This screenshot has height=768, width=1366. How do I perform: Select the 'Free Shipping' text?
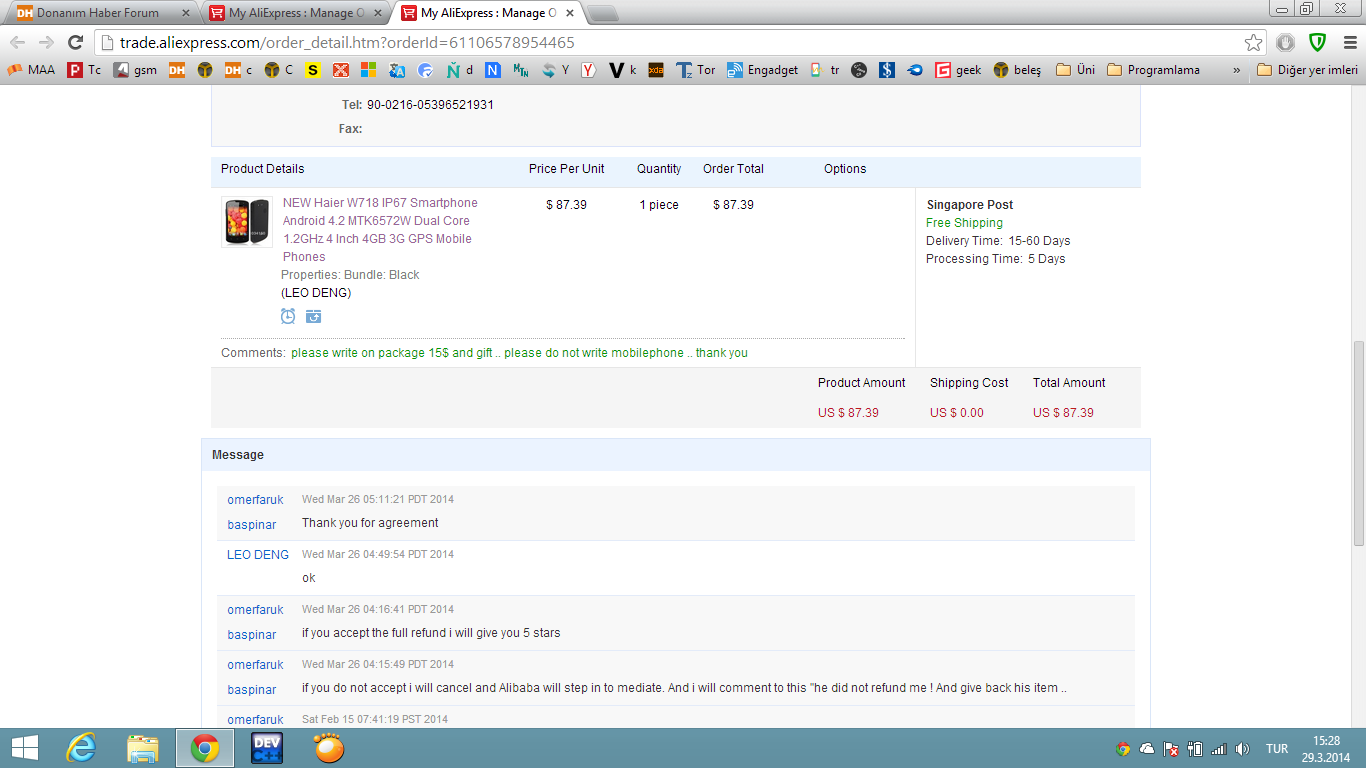(964, 223)
